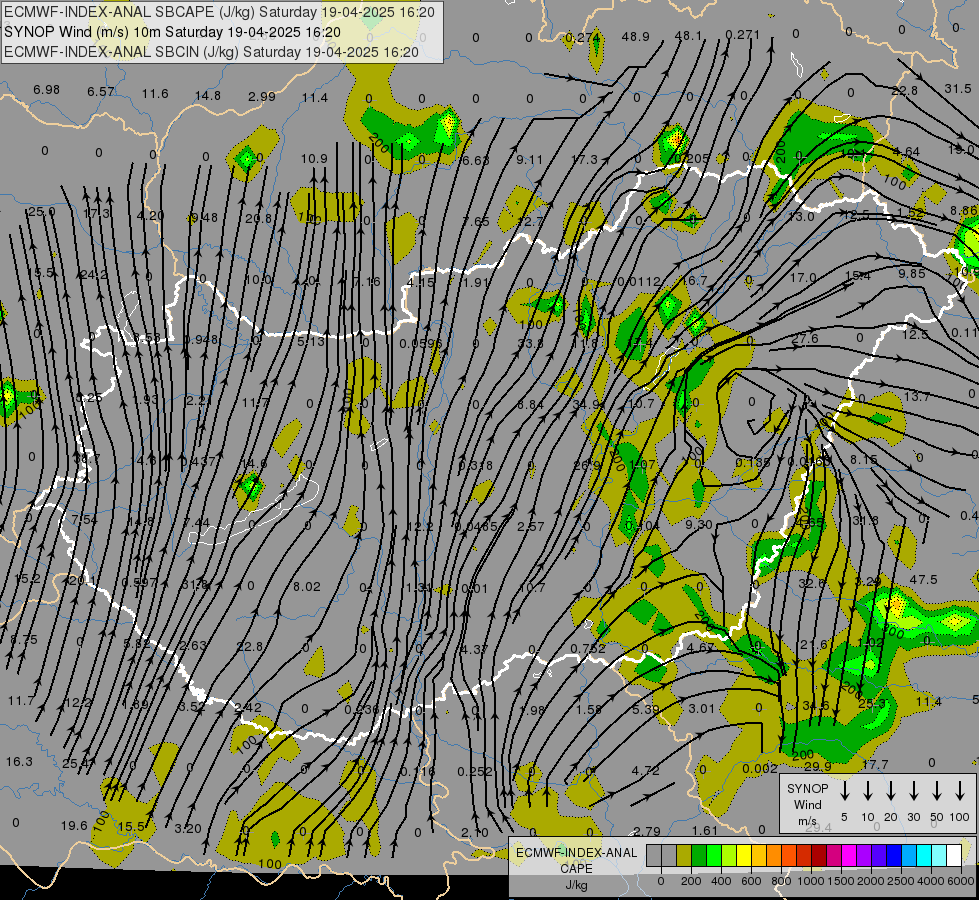979x900 pixels.
Task: Click the 0.274 value on the map
Action: tap(582, 38)
